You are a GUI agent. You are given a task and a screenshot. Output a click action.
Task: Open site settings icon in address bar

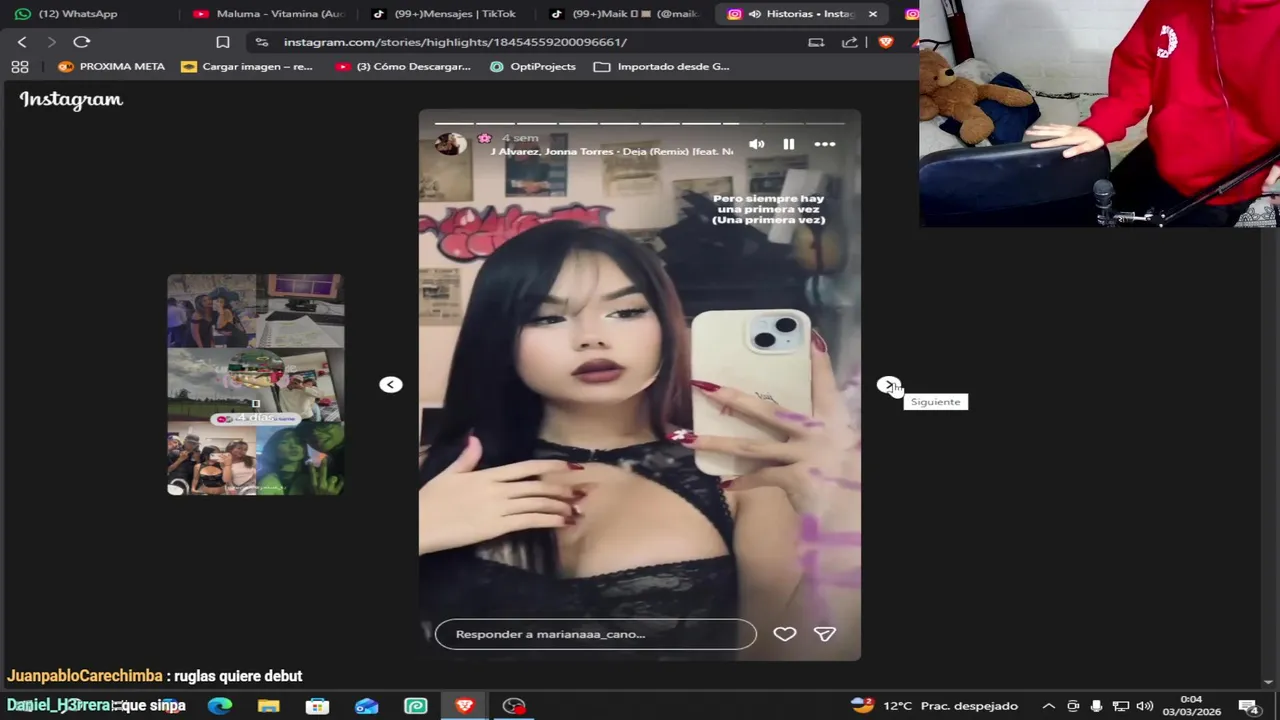(x=262, y=42)
